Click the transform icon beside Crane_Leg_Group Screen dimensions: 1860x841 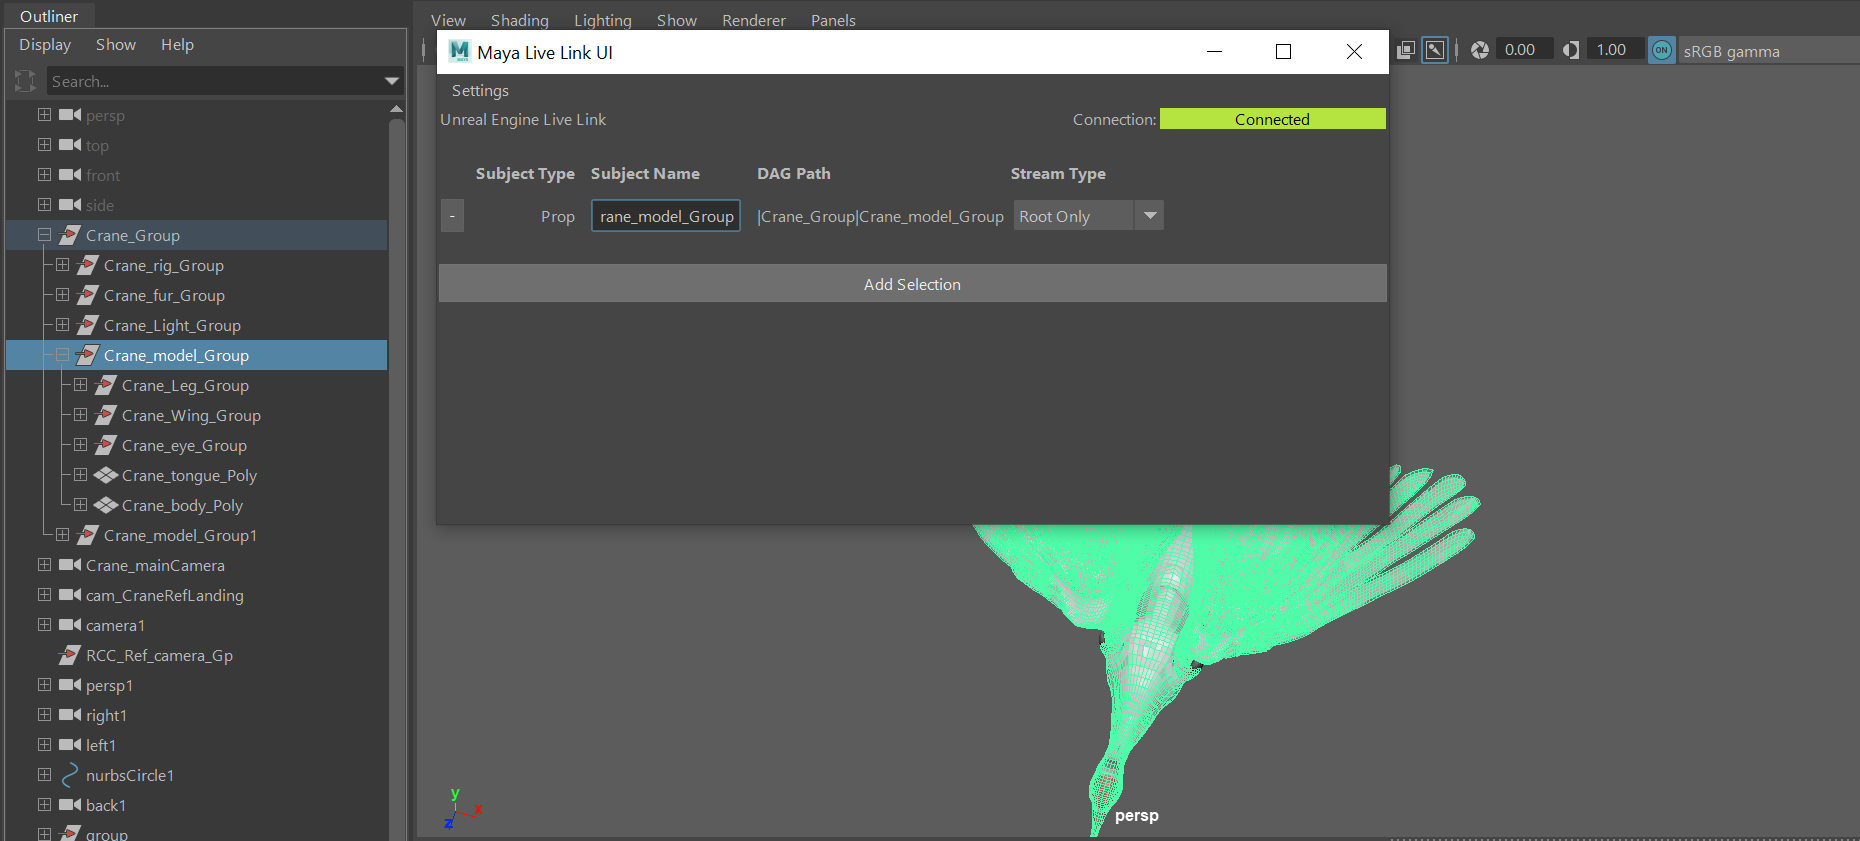[106, 385]
